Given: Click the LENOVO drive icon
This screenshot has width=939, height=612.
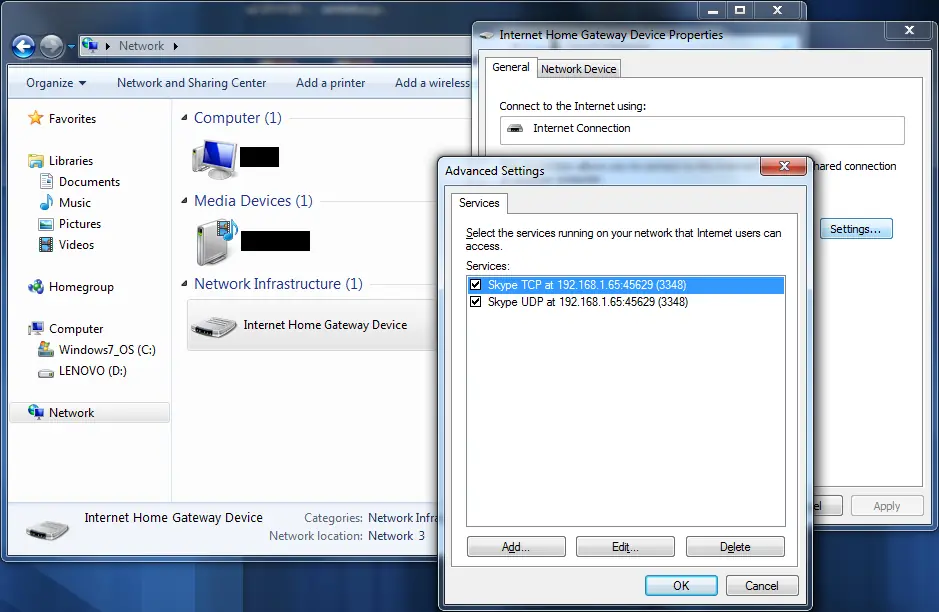Looking at the screenshot, I should (x=46, y=372).
